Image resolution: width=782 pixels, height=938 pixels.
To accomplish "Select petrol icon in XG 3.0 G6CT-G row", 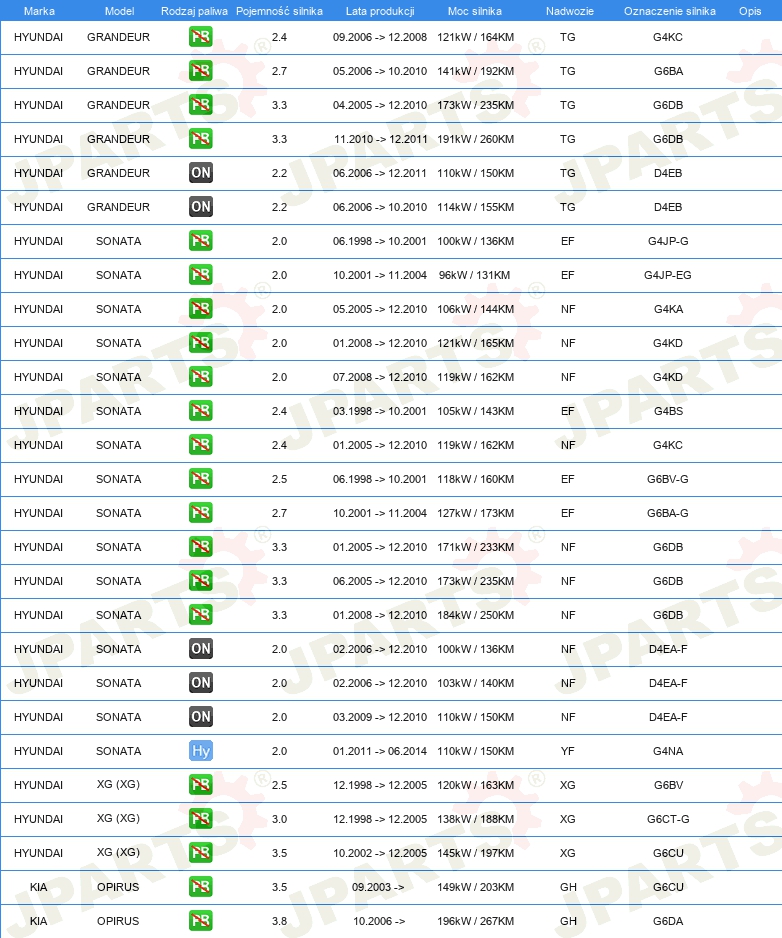I will tap(200, 819).
